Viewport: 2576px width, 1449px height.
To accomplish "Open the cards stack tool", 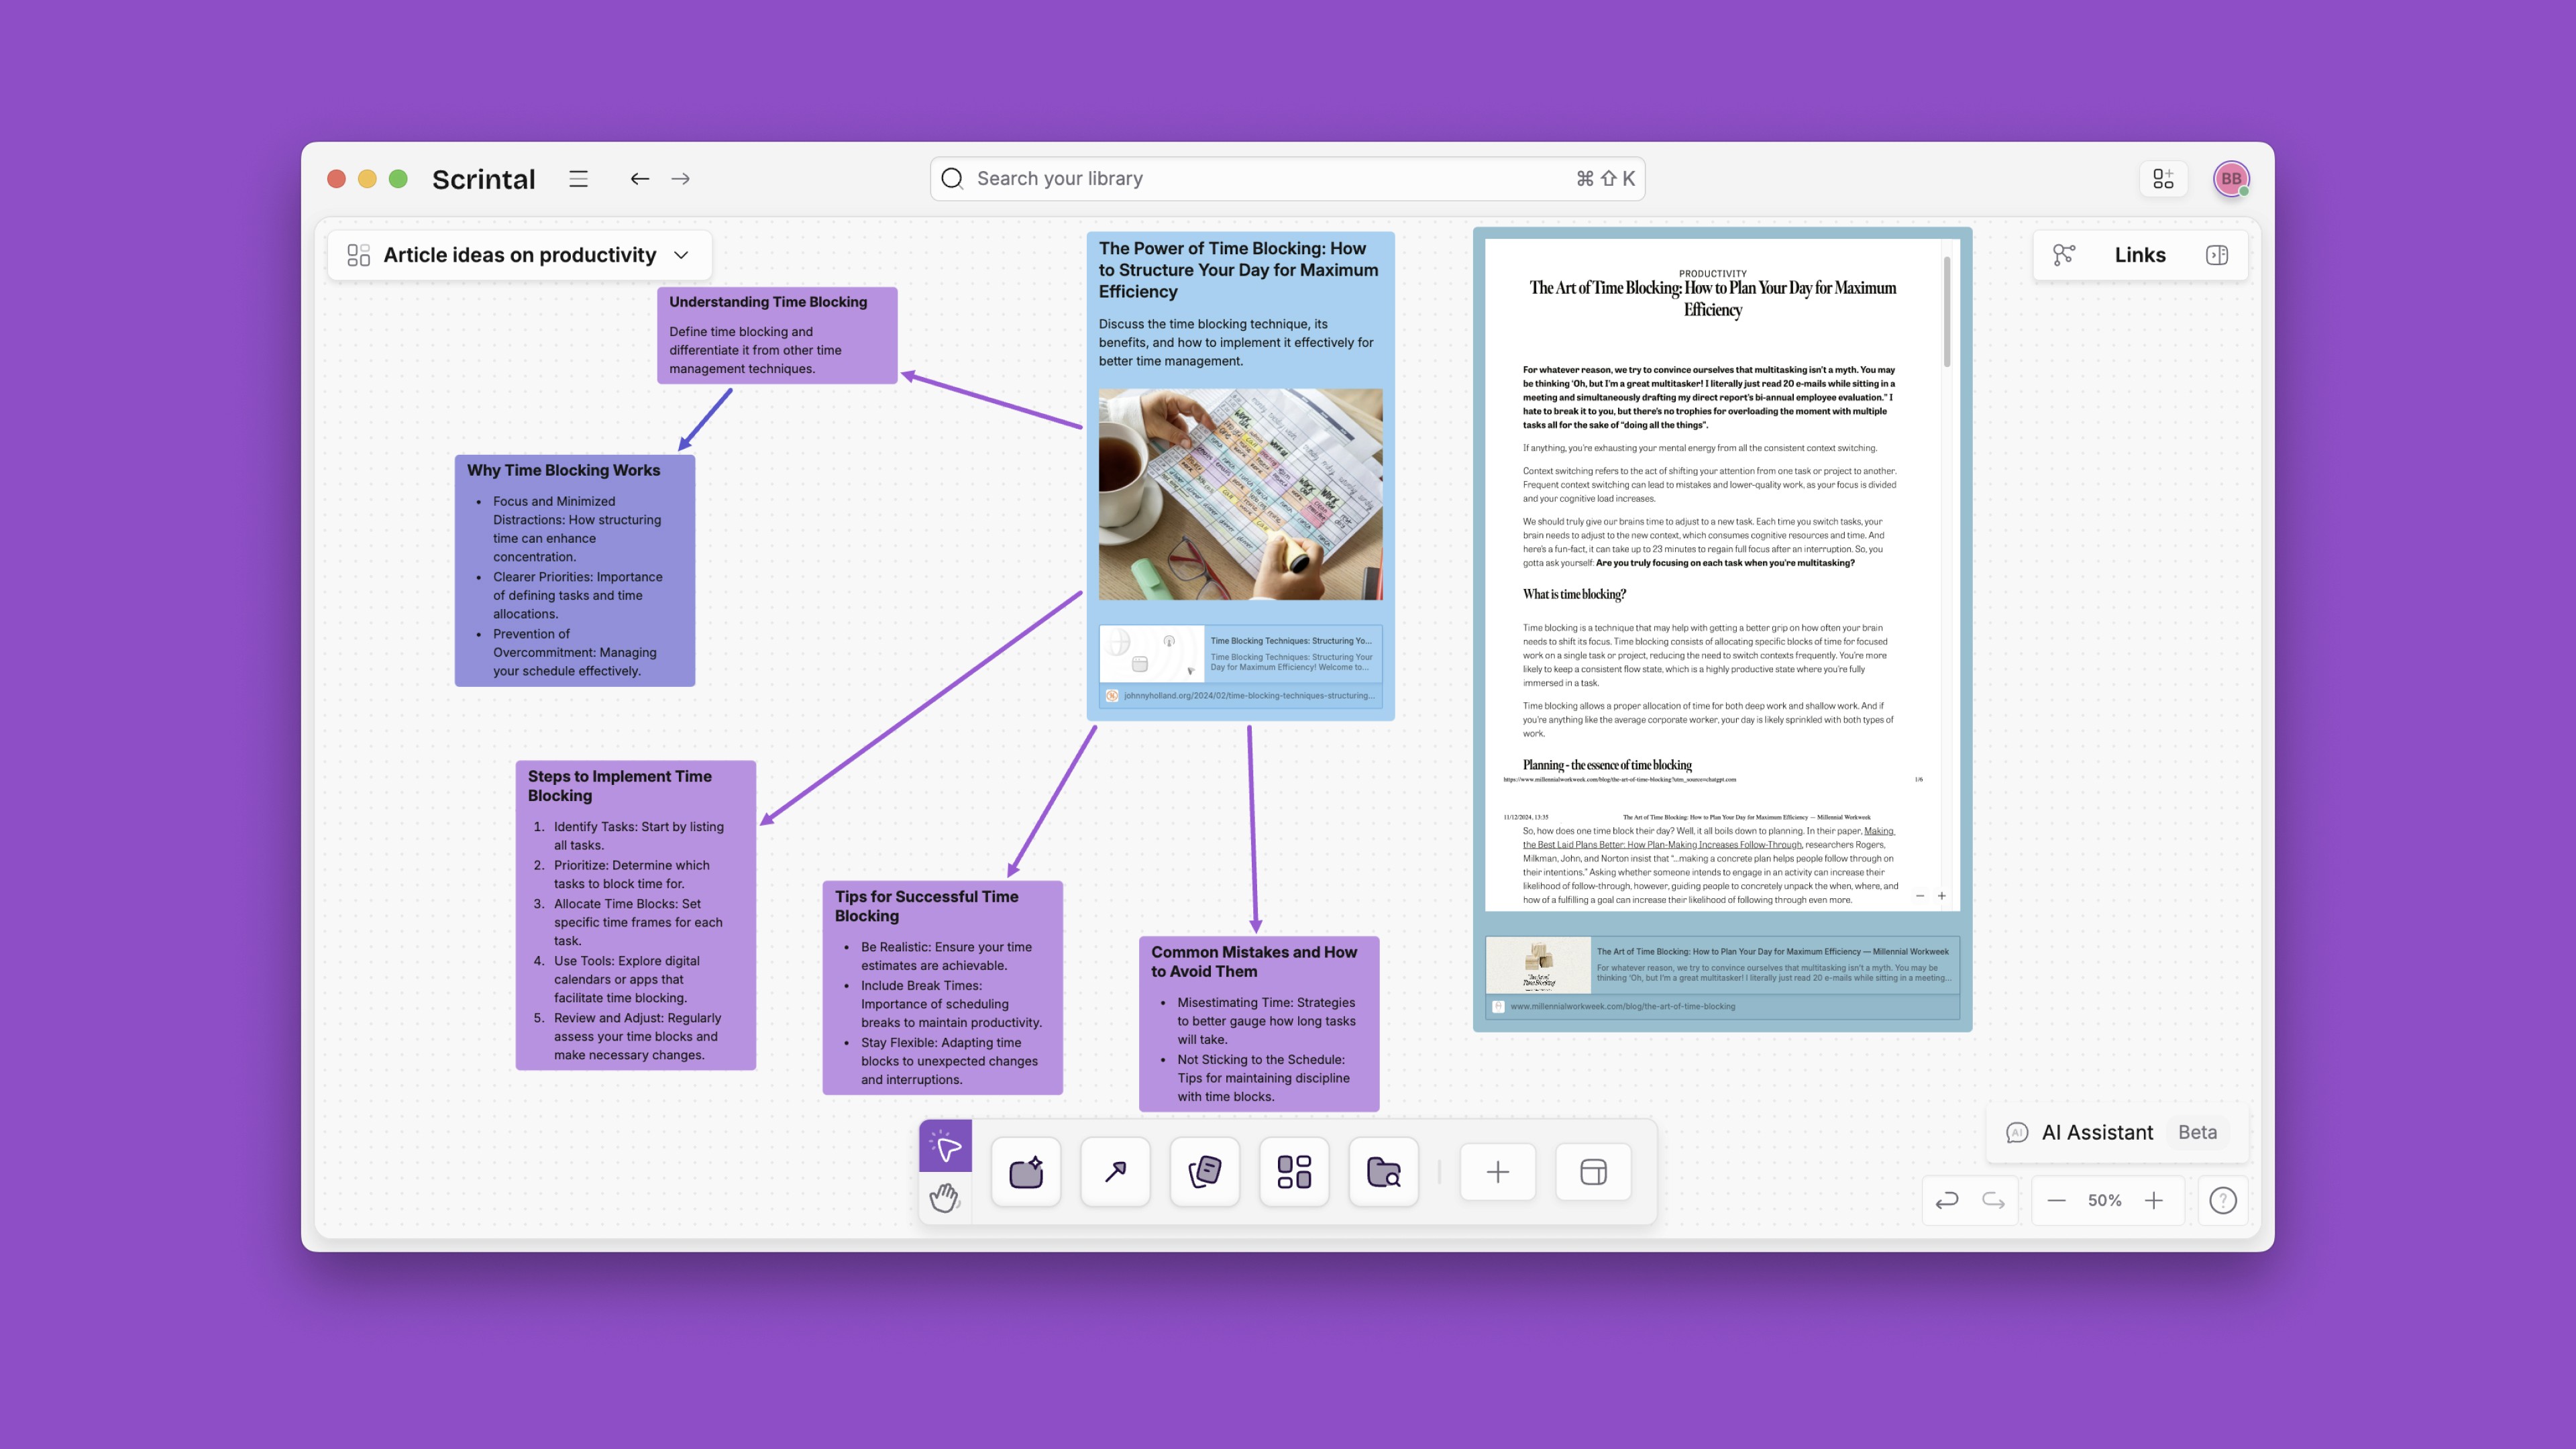I will [1204, 1172].
